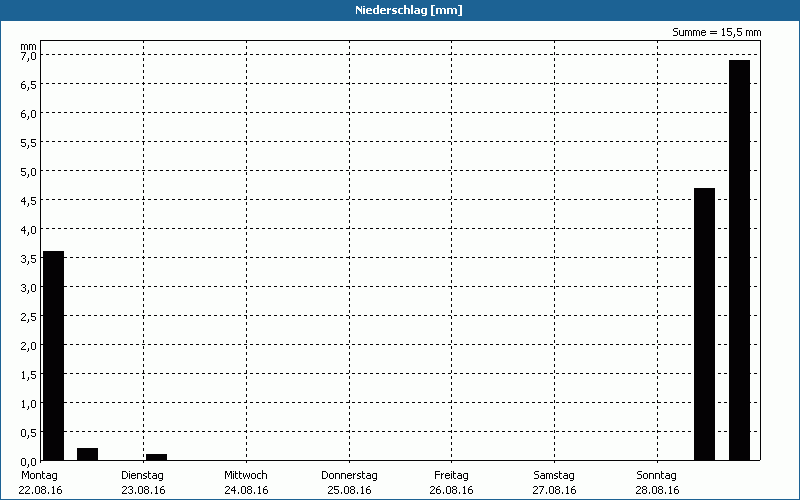Click the Niederschlag [mm] title
The image size is (800, 500).
tap(409, 10)
